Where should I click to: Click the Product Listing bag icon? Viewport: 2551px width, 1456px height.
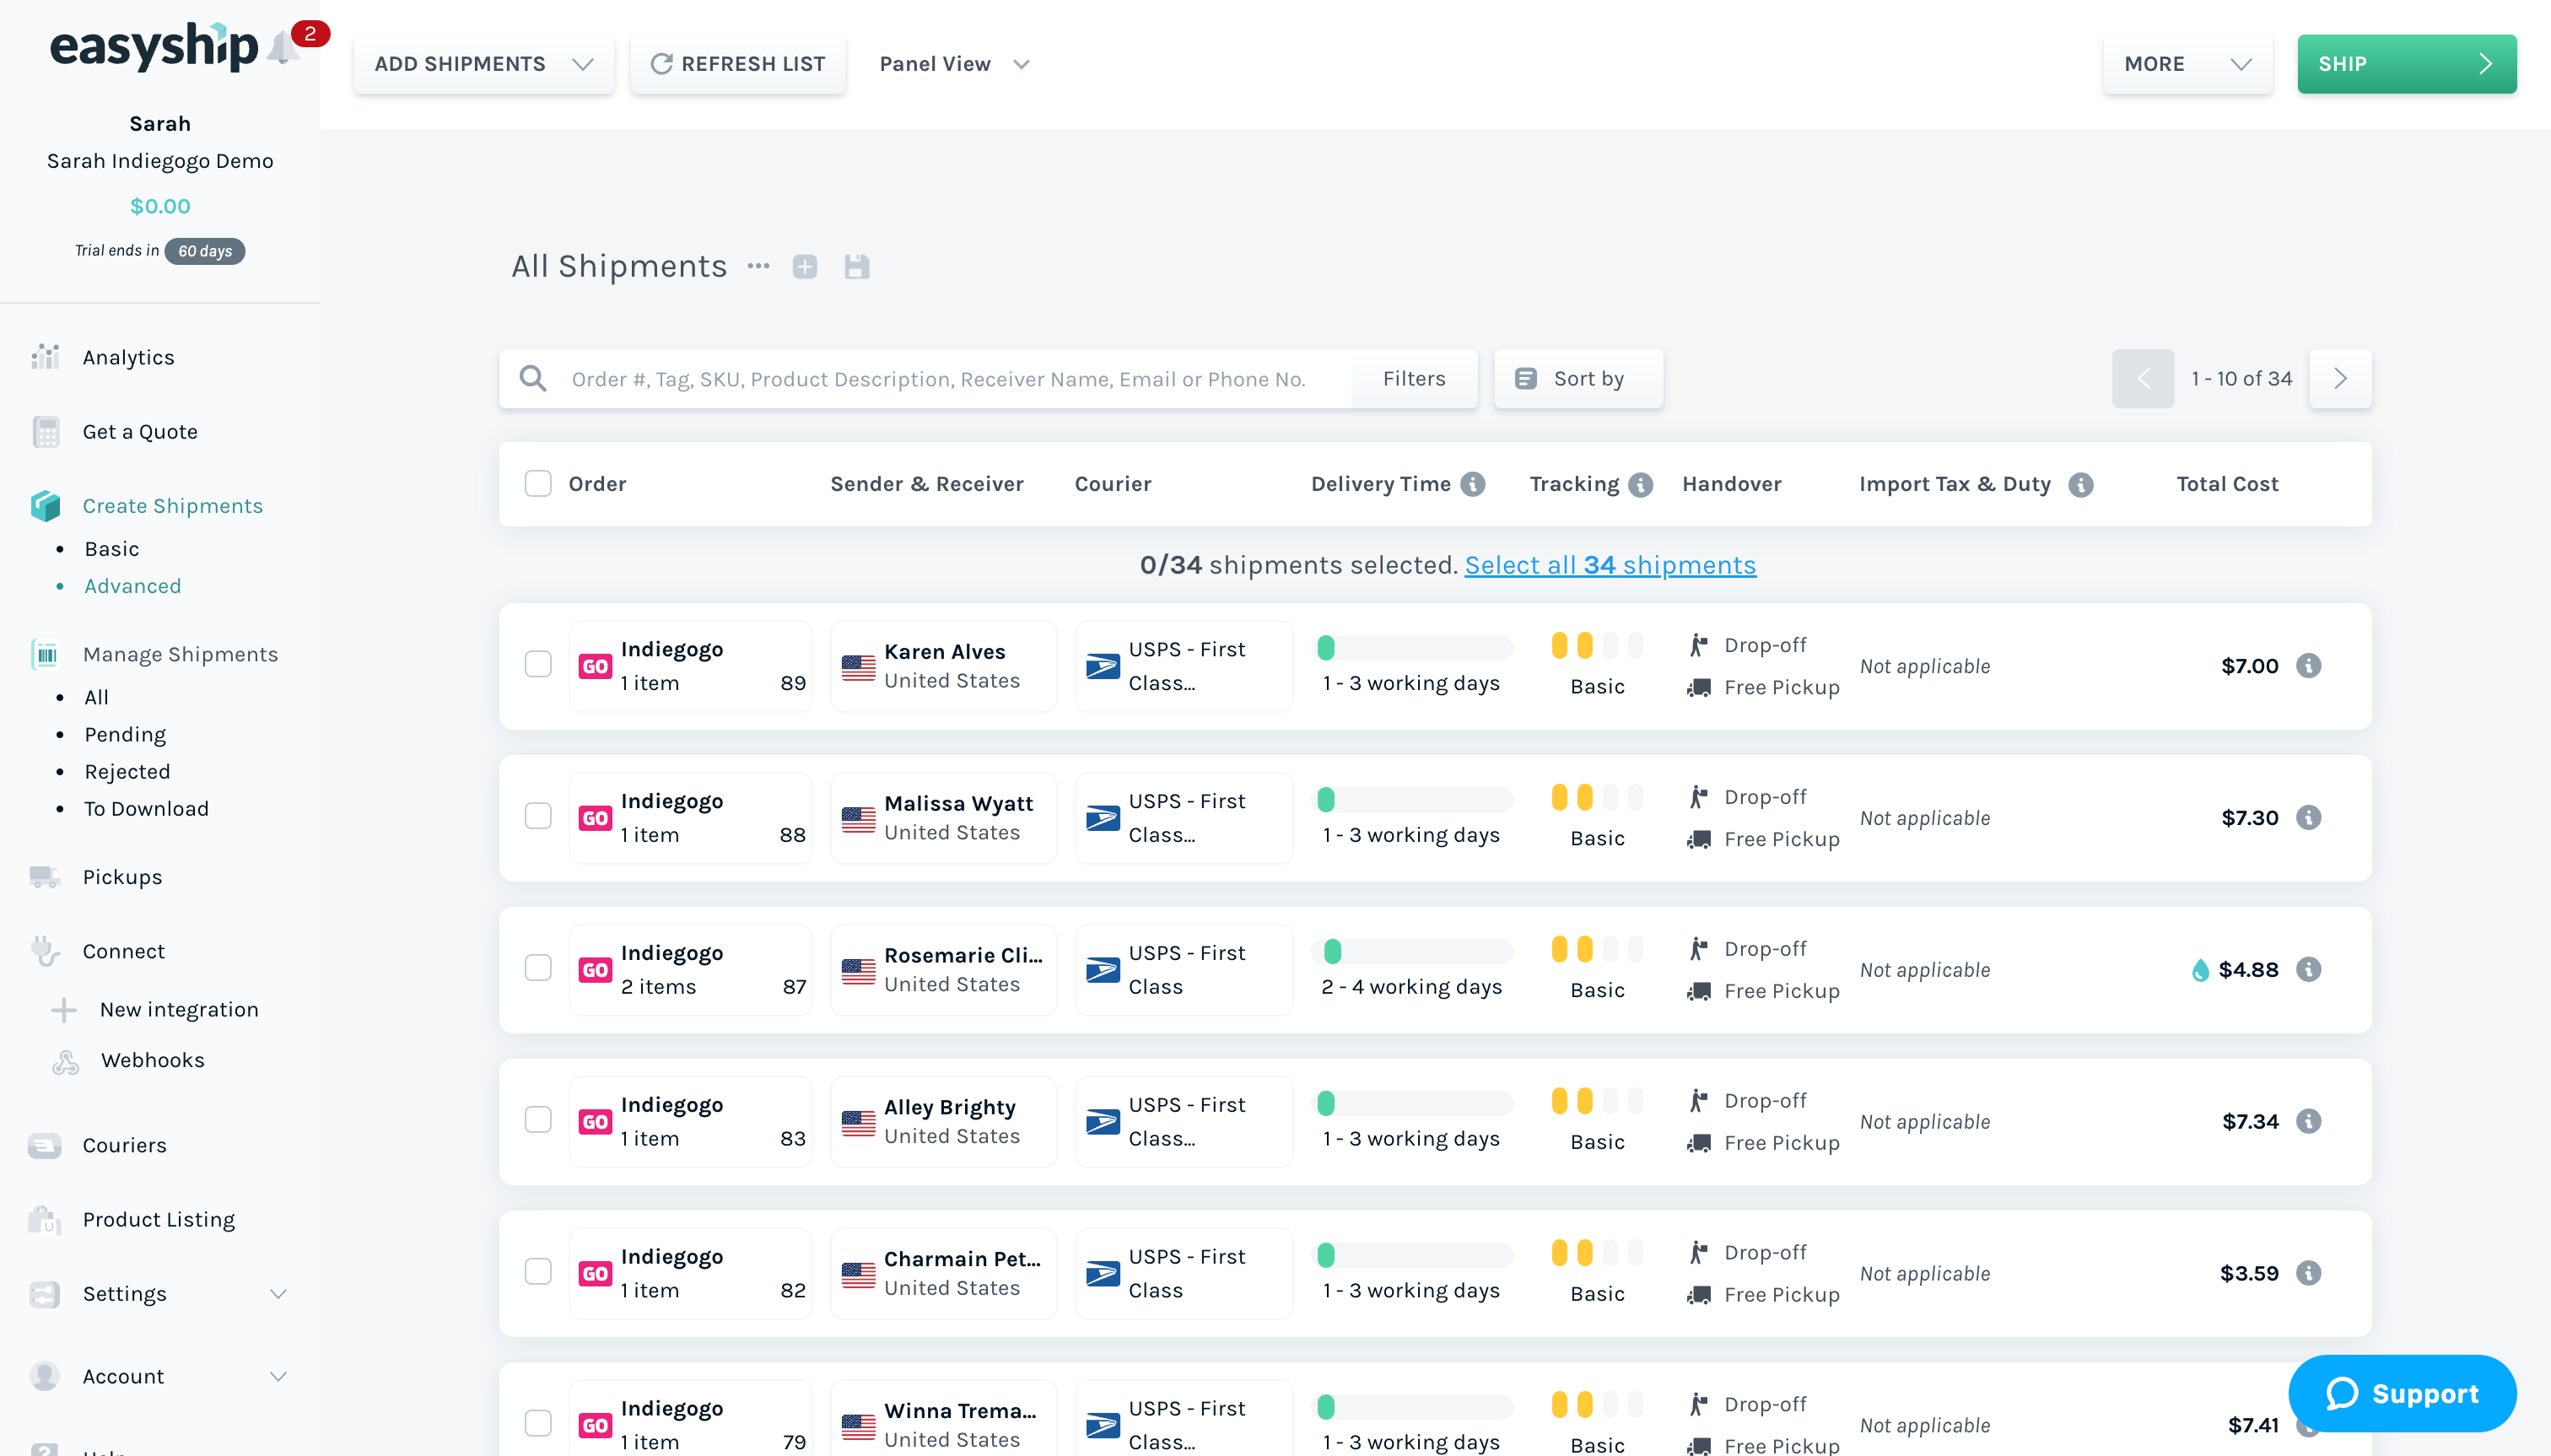(x=45, y=1219)
